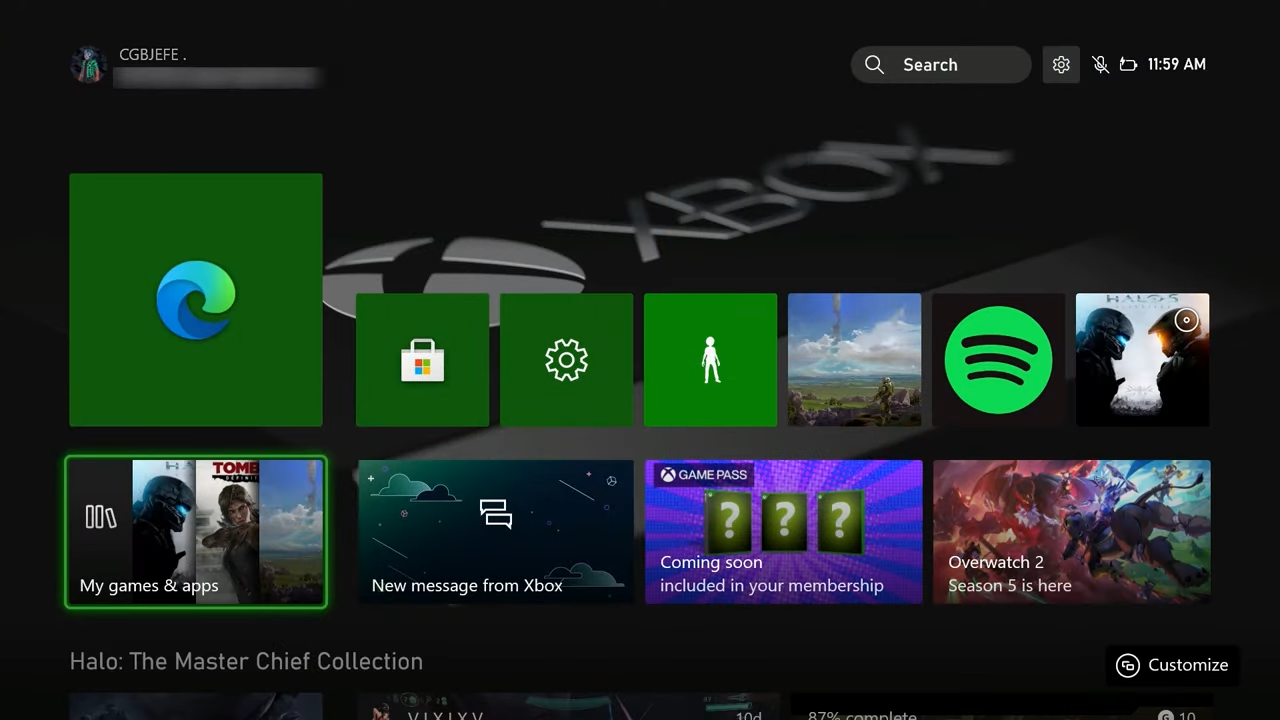Launch the landscape game tile beside Spotify
1280x720 pixels.
click(x=854, y=360)
